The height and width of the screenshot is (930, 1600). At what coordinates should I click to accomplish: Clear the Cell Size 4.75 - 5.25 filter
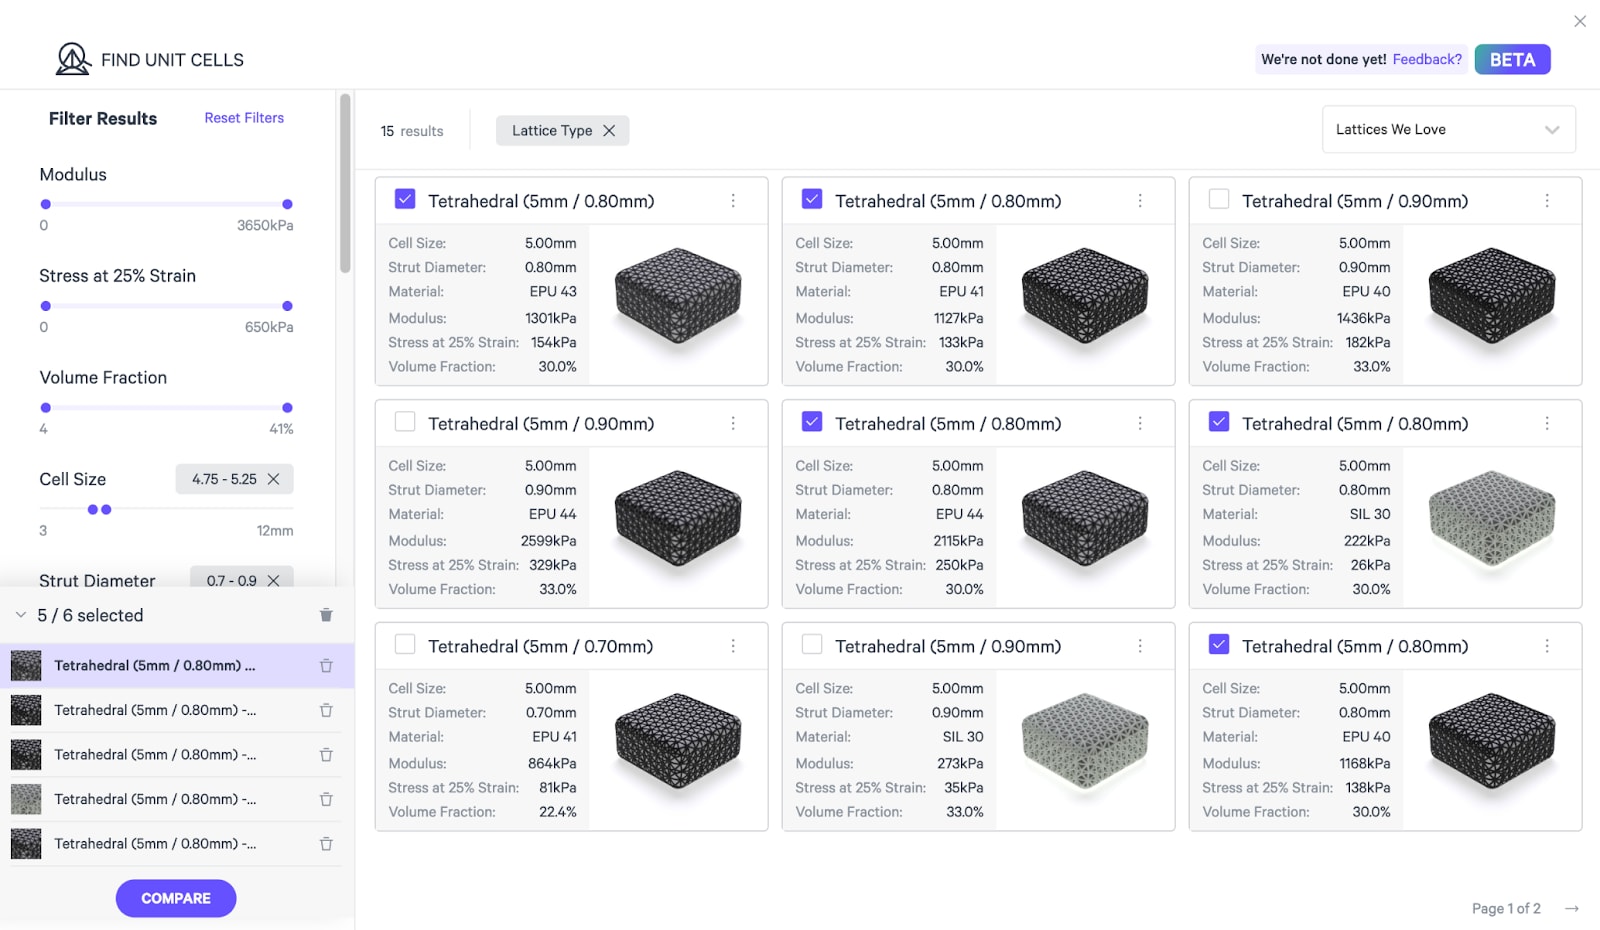[x=274, y=479]
